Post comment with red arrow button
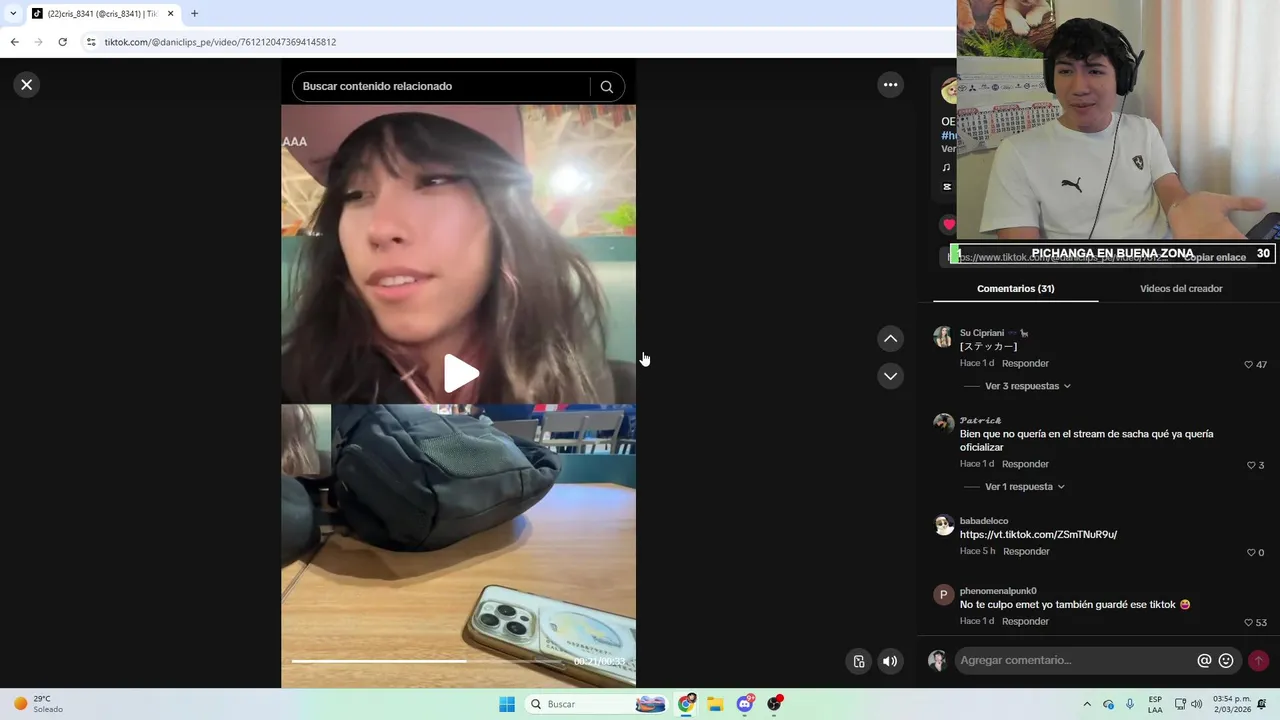This screenshot has width=1280, height=720. (1258, 661)
